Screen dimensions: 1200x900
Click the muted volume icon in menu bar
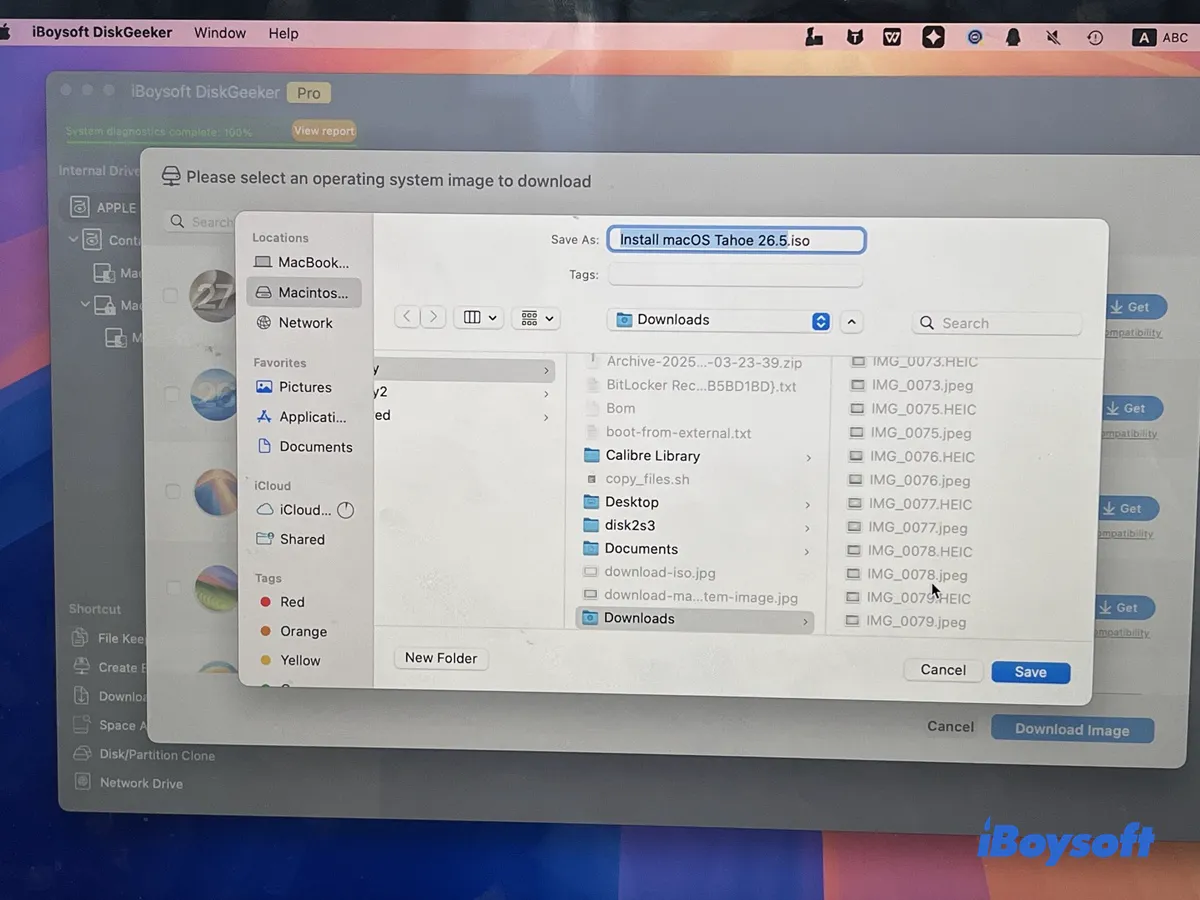tap(1053, 37)
